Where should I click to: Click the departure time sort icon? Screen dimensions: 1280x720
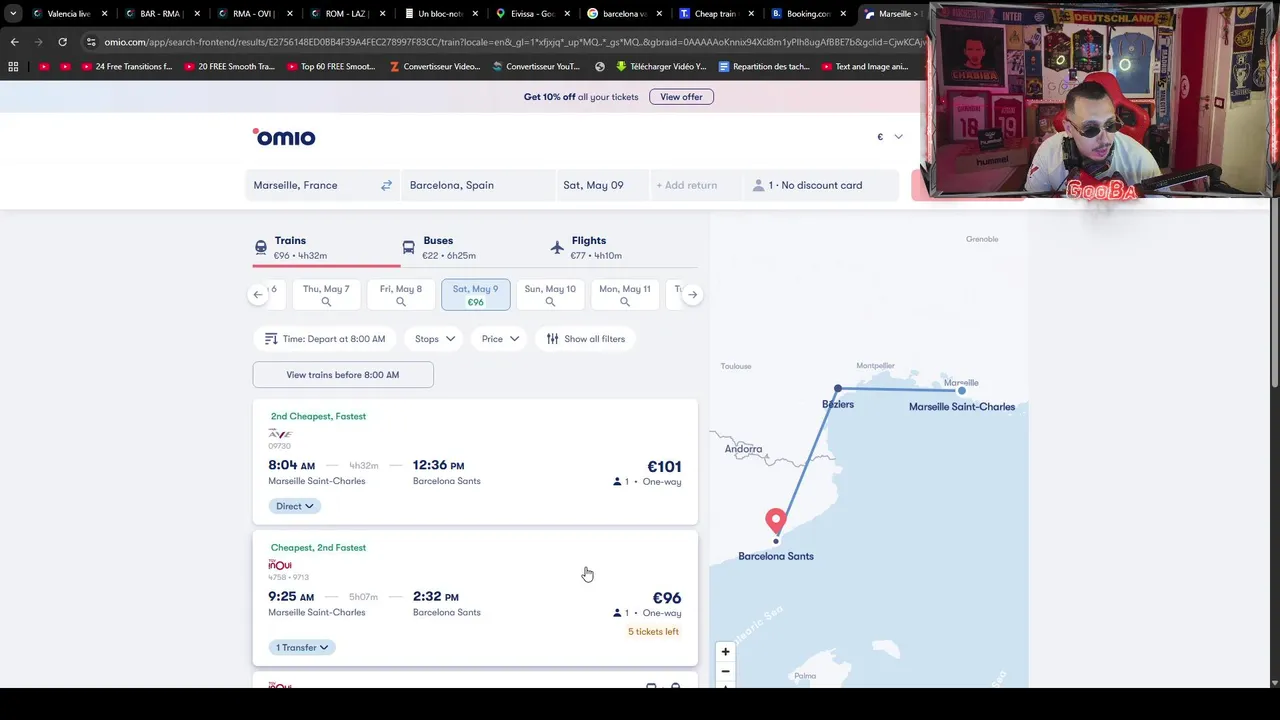[271, 339]
